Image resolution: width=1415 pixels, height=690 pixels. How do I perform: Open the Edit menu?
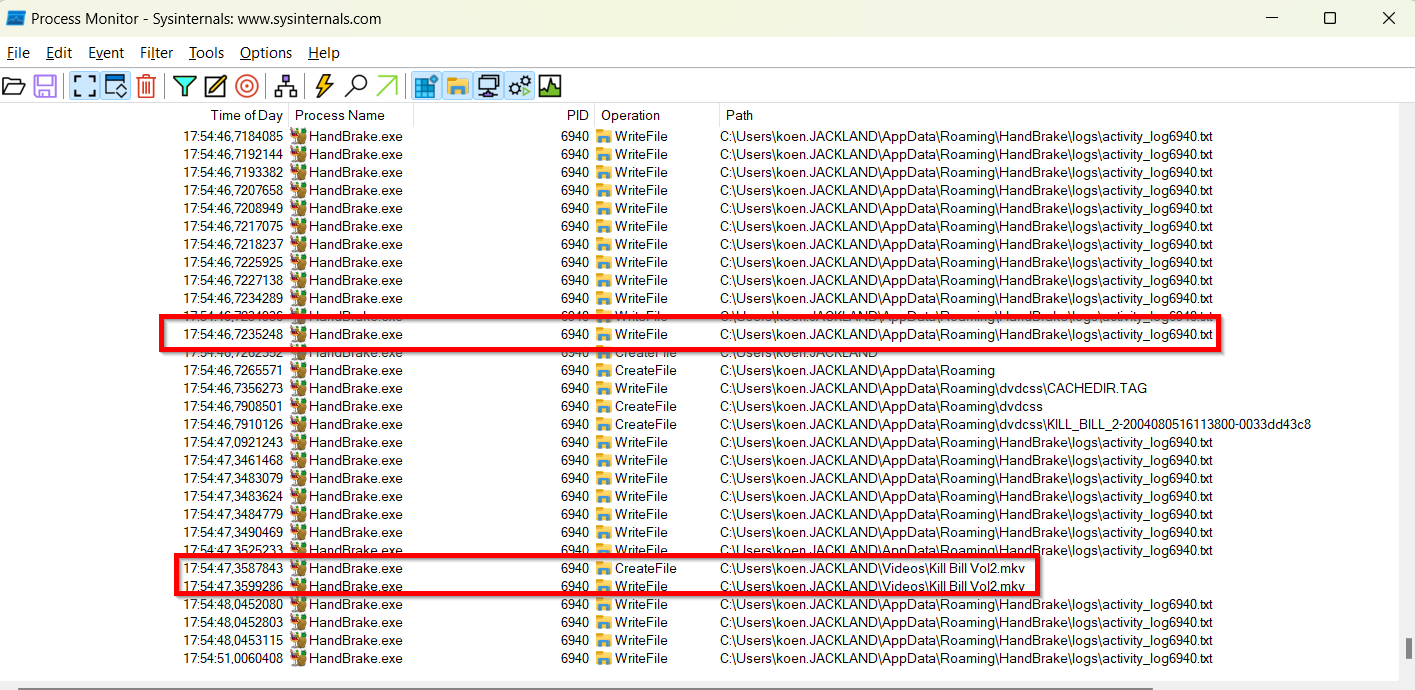click(x=59, y=53)
